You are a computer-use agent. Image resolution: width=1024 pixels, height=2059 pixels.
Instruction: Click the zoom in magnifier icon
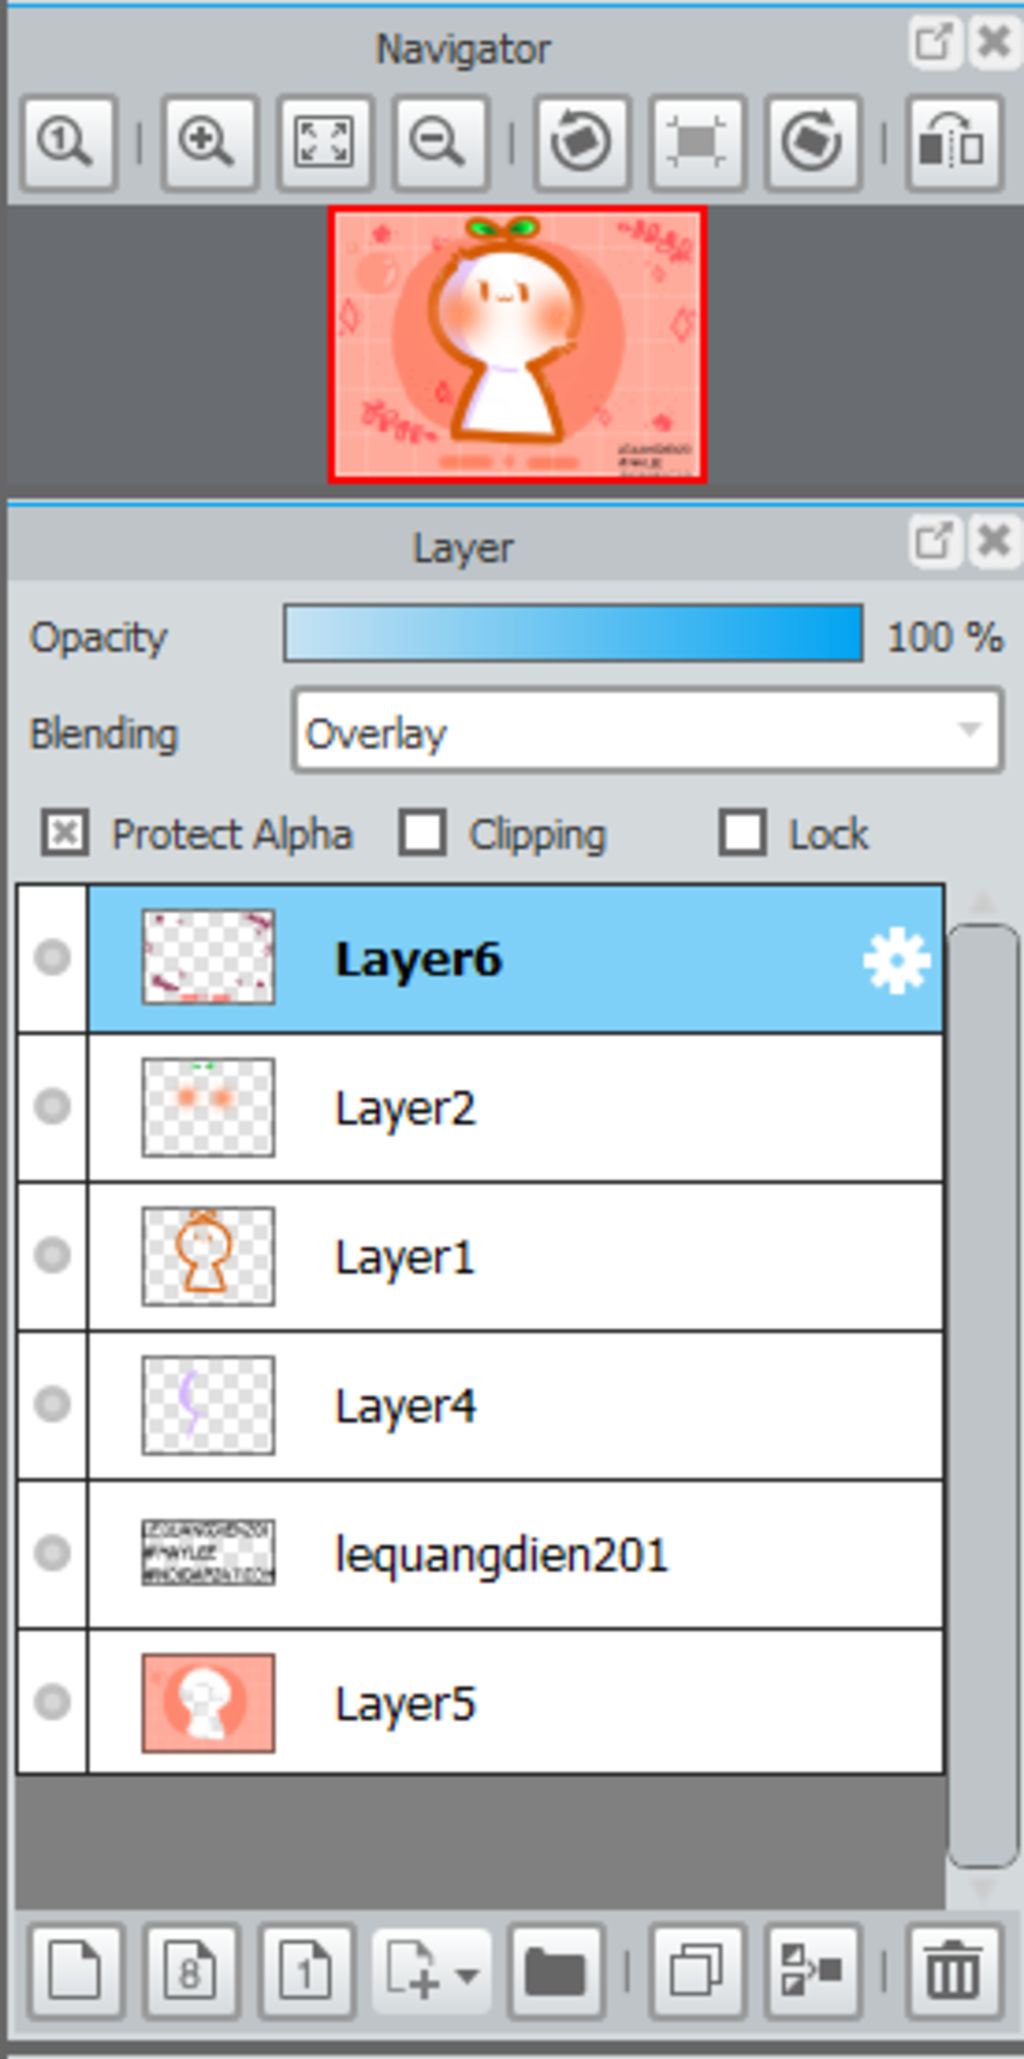(x=208, y=142)
